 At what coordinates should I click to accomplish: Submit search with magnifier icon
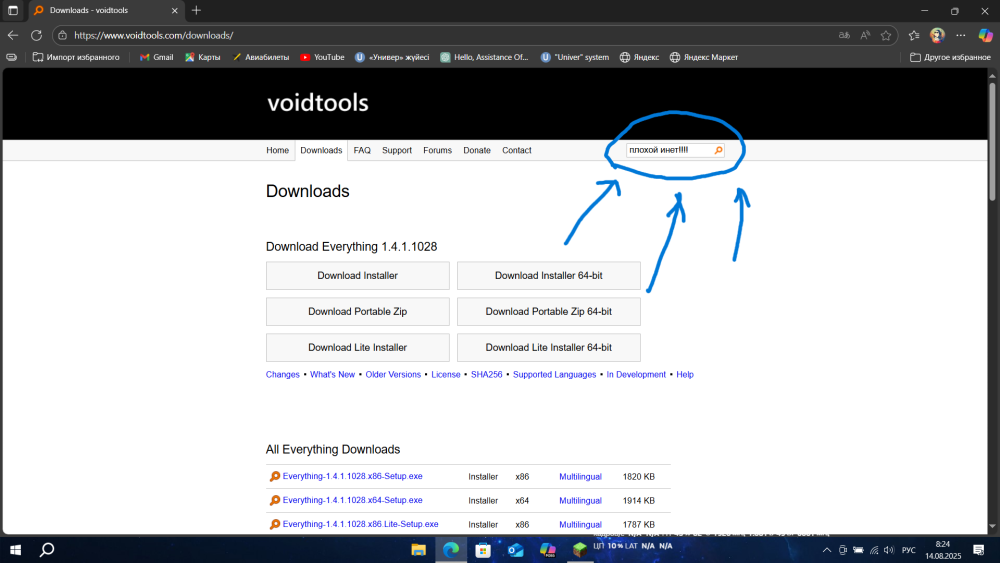718,150
